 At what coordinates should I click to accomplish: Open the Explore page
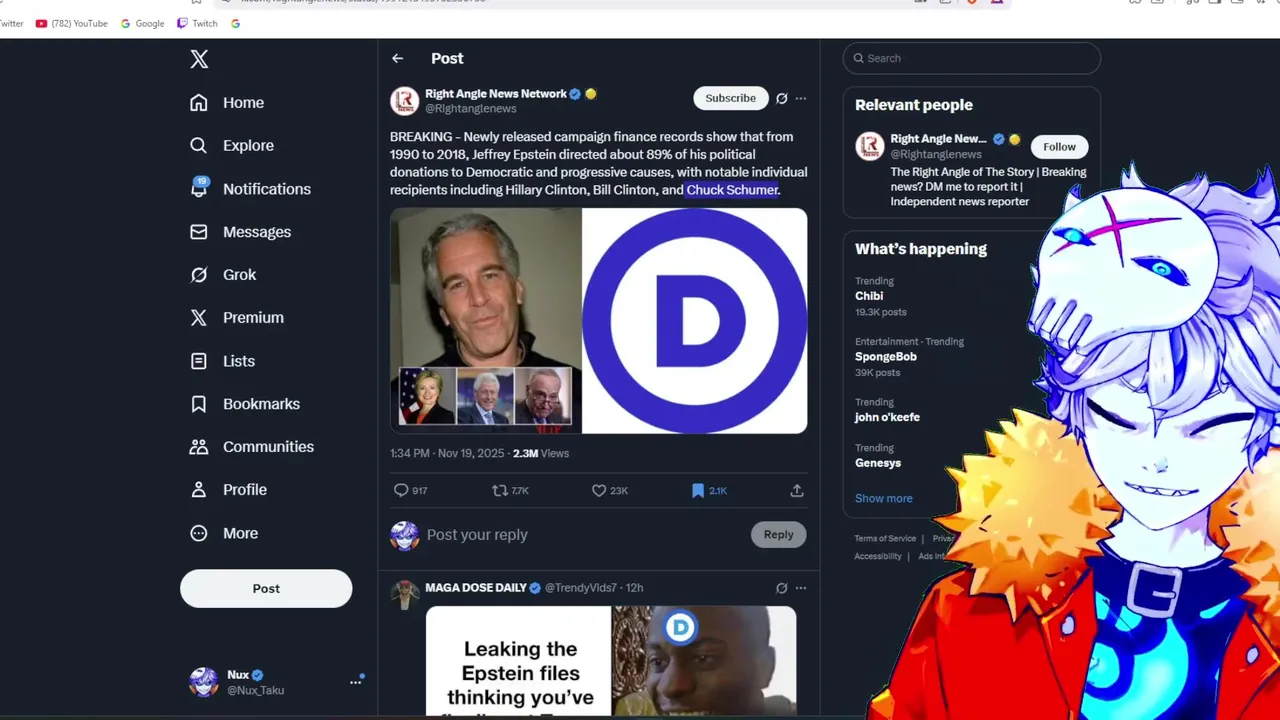click(x=232, y=146)
